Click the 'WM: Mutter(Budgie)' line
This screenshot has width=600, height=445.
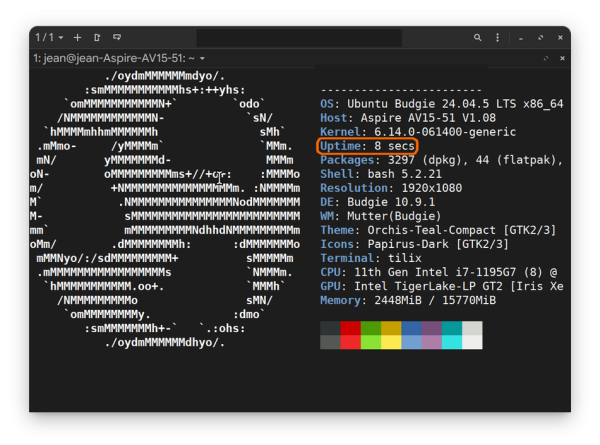point(381,216)
